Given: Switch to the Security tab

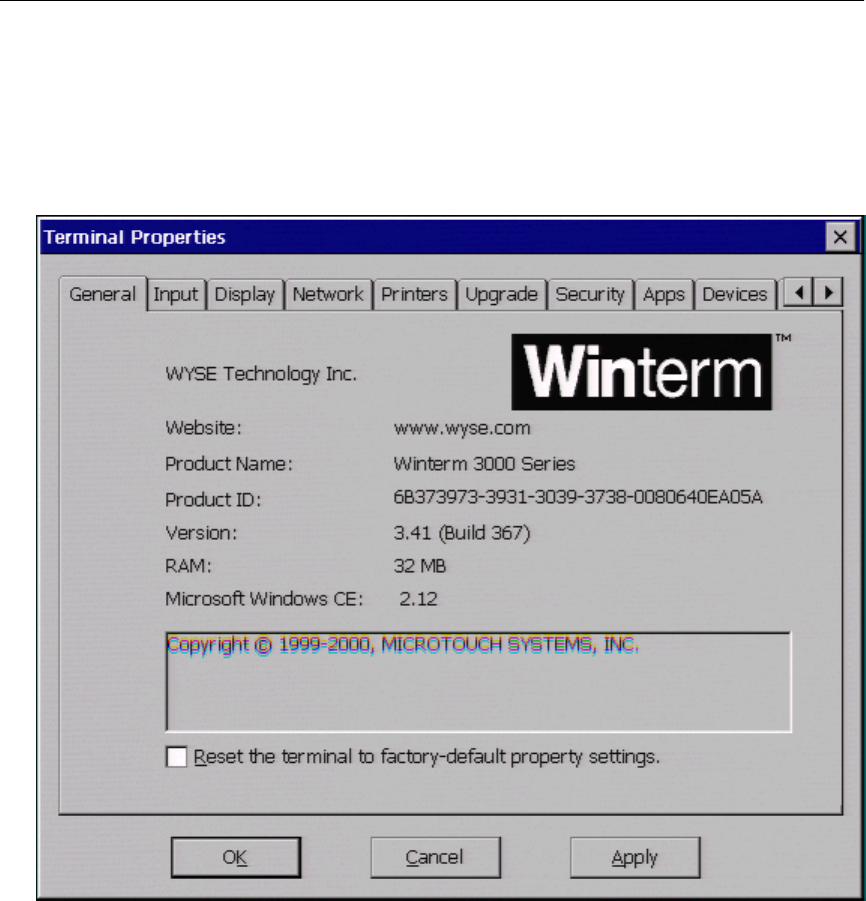Looking at the screenshot, I should [590, 295].
